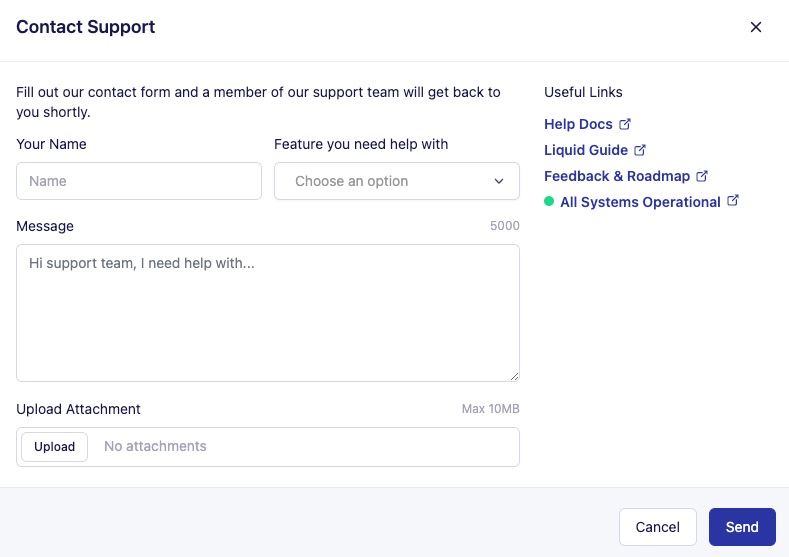Click the green system status dot

coord(549,202)
